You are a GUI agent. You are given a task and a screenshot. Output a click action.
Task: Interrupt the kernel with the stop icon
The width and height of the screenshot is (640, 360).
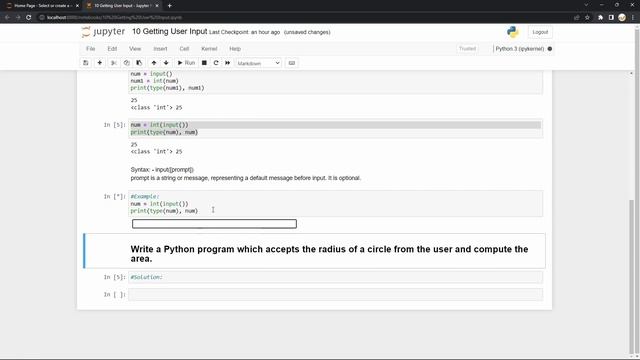click(x=204, y=63)
